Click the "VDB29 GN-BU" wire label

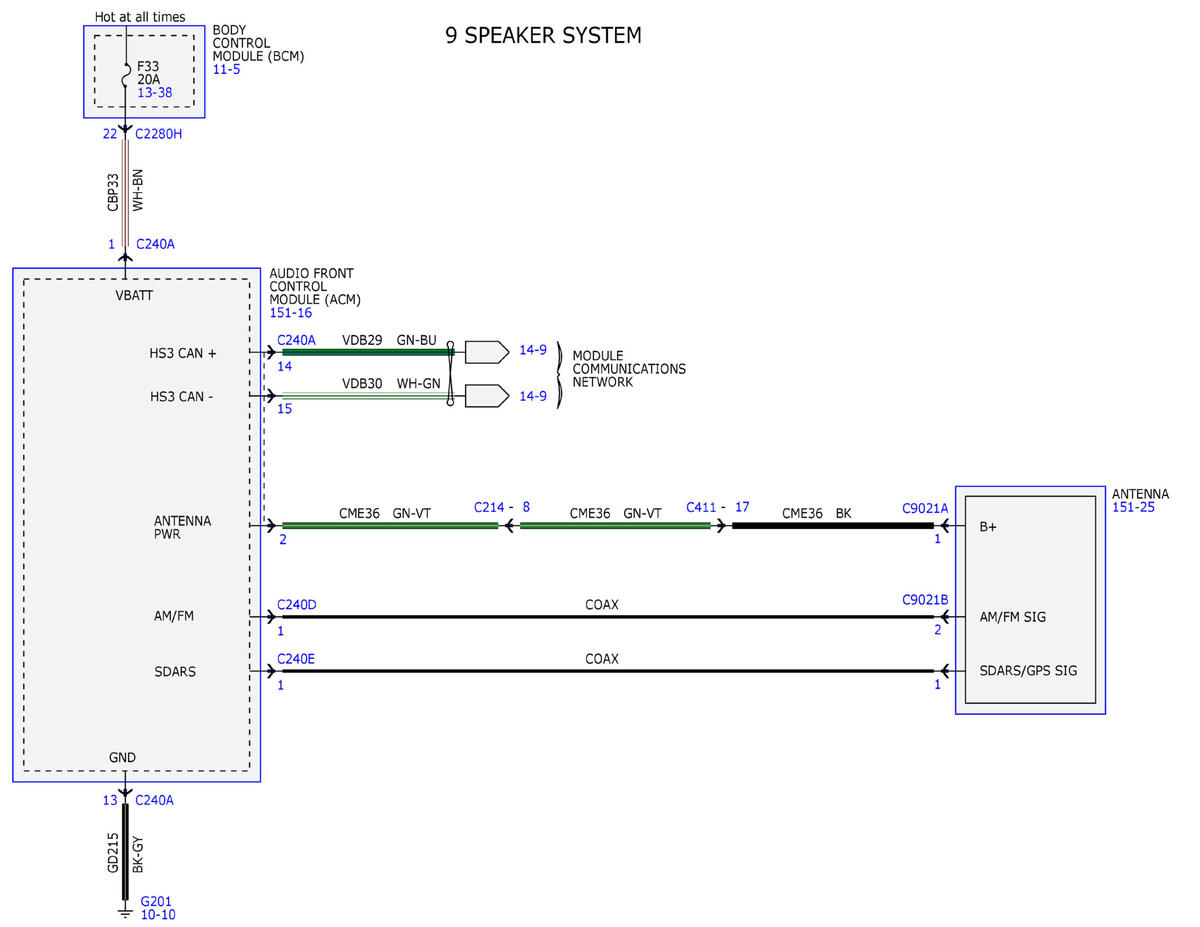coord(389,340)
